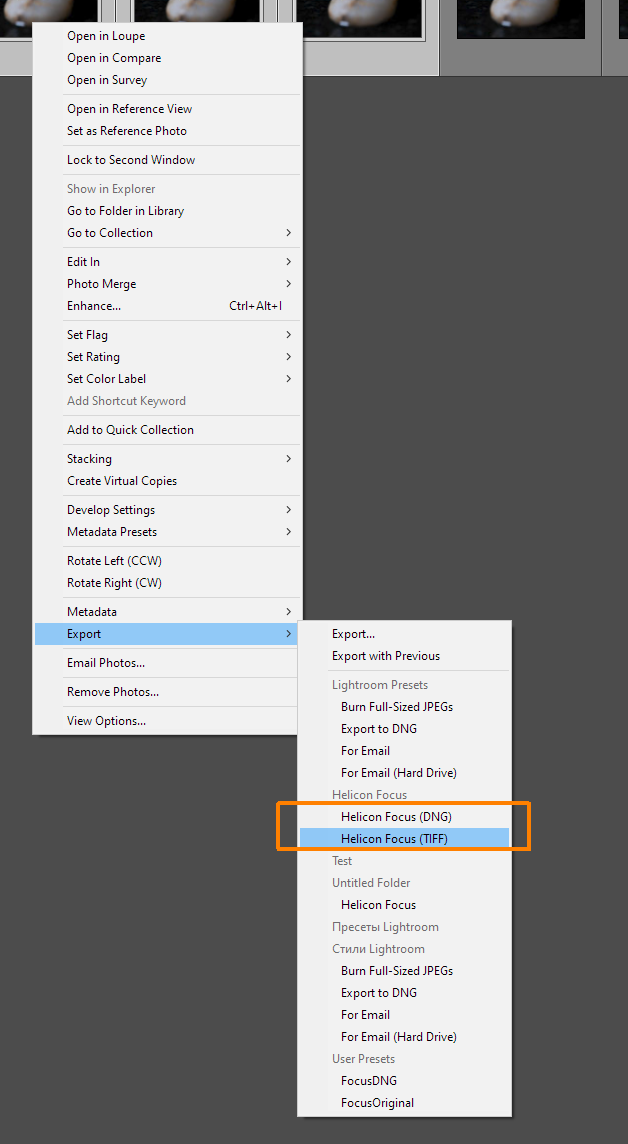This screenshot has height=1144, width=628.
Task: Add photo to Quick Collection
Action: [x=130, y=430]
